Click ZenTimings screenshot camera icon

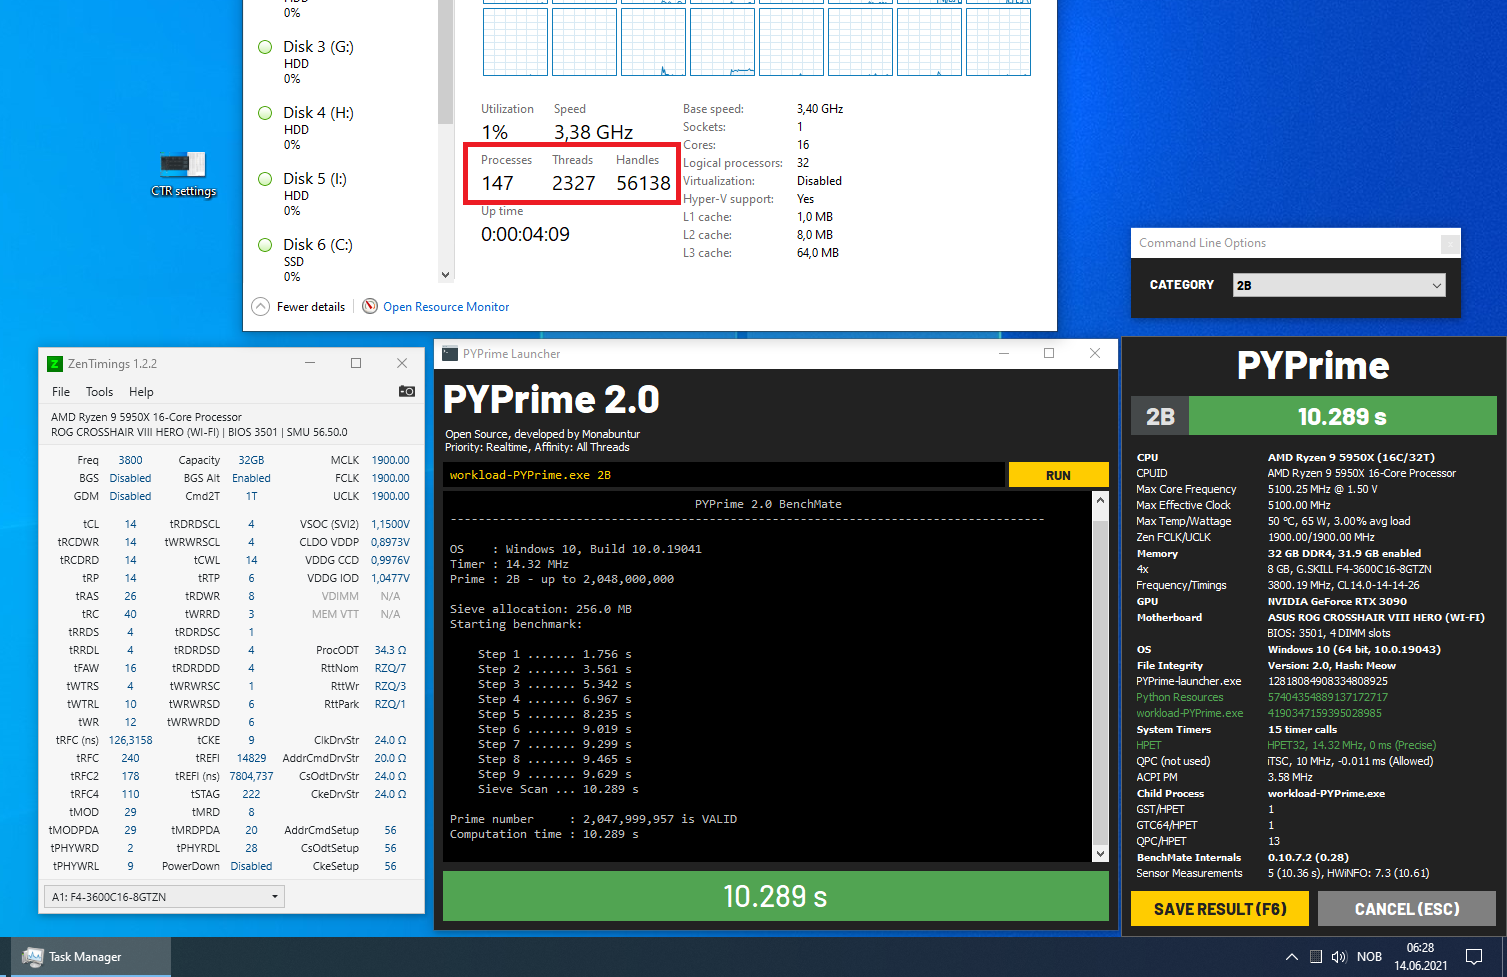coord(407,391)
